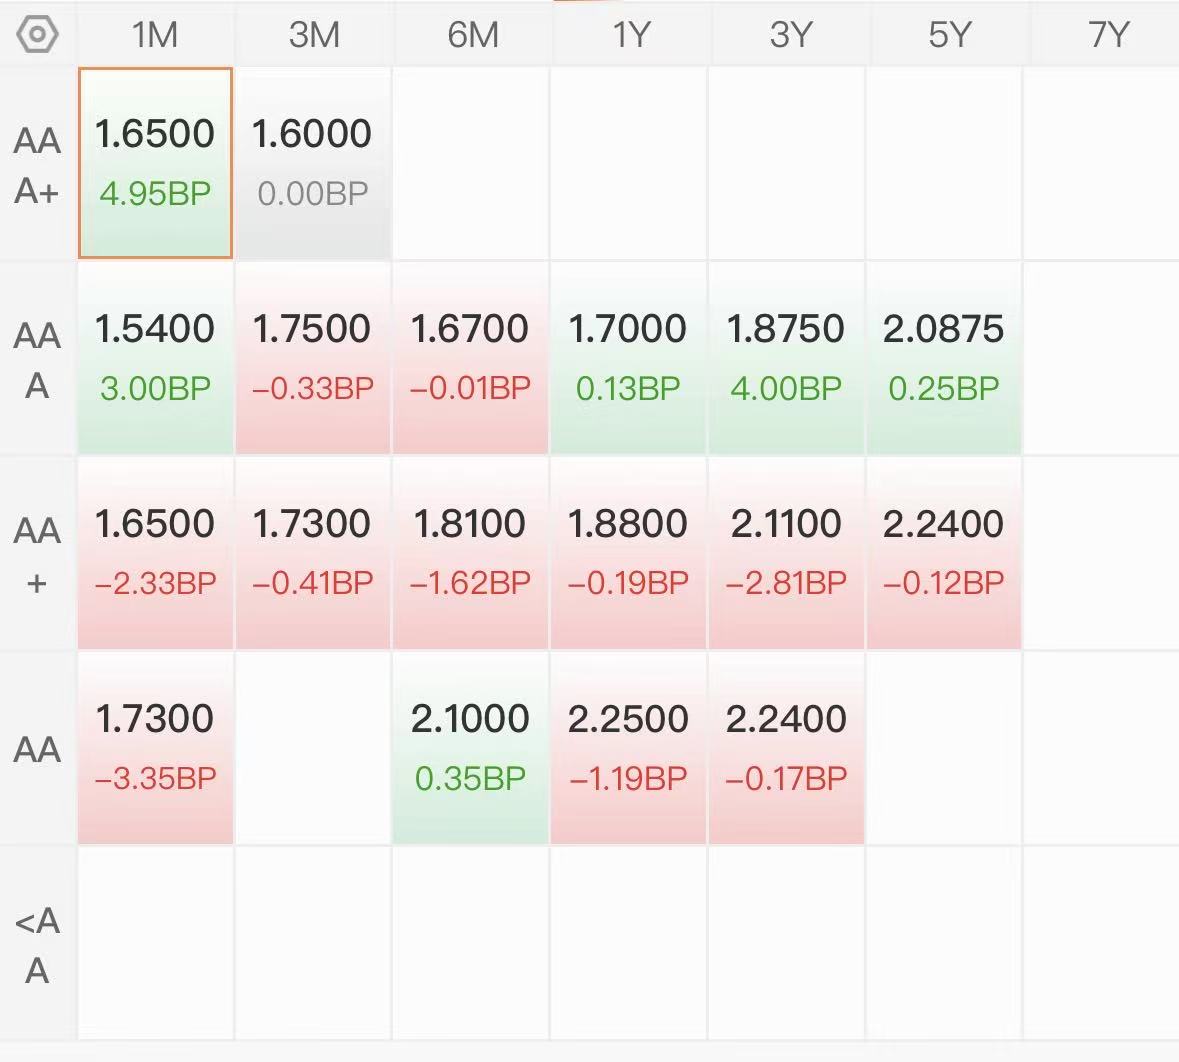The width and height of the screenshot is (1179, 1062).
Task: Open the highlighted AAA+ 1M cell showing 1.6500
Action: (x=155, y=163)
